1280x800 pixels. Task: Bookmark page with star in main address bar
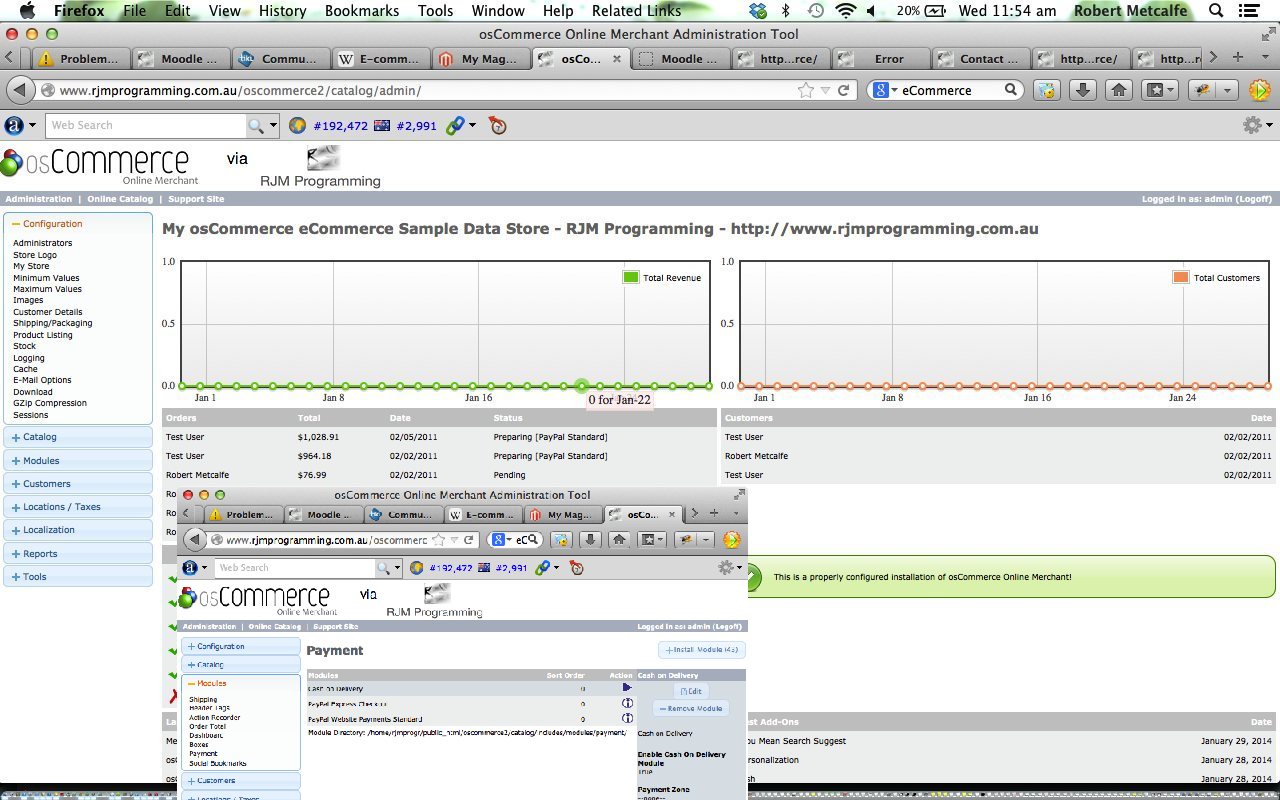click(x=806, y=90)
